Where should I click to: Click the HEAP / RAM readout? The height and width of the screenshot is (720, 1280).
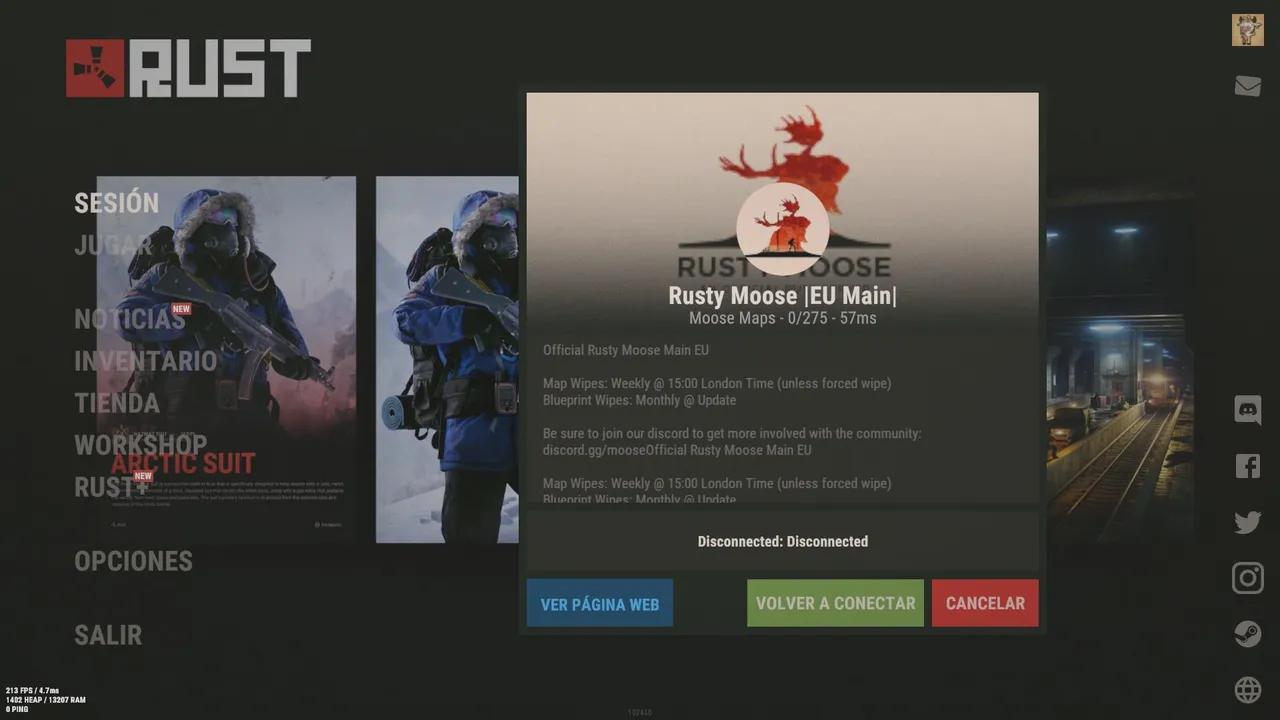(45, 700)
